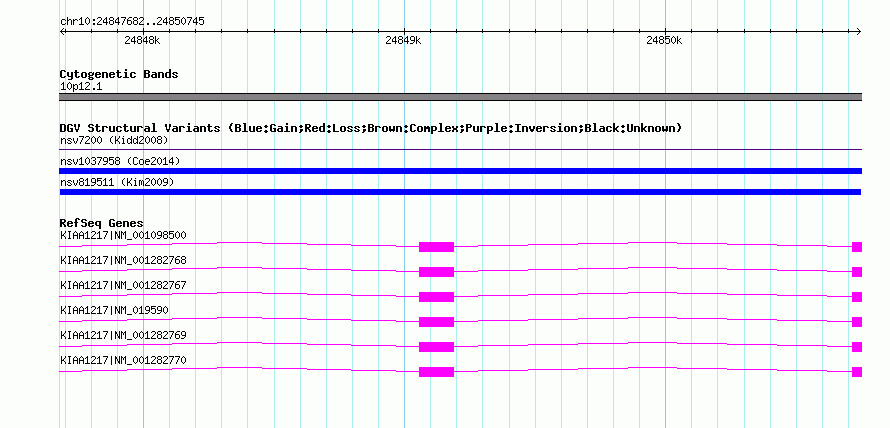Click the right-edge exon of NM_001282767

[x=857, y=297]
